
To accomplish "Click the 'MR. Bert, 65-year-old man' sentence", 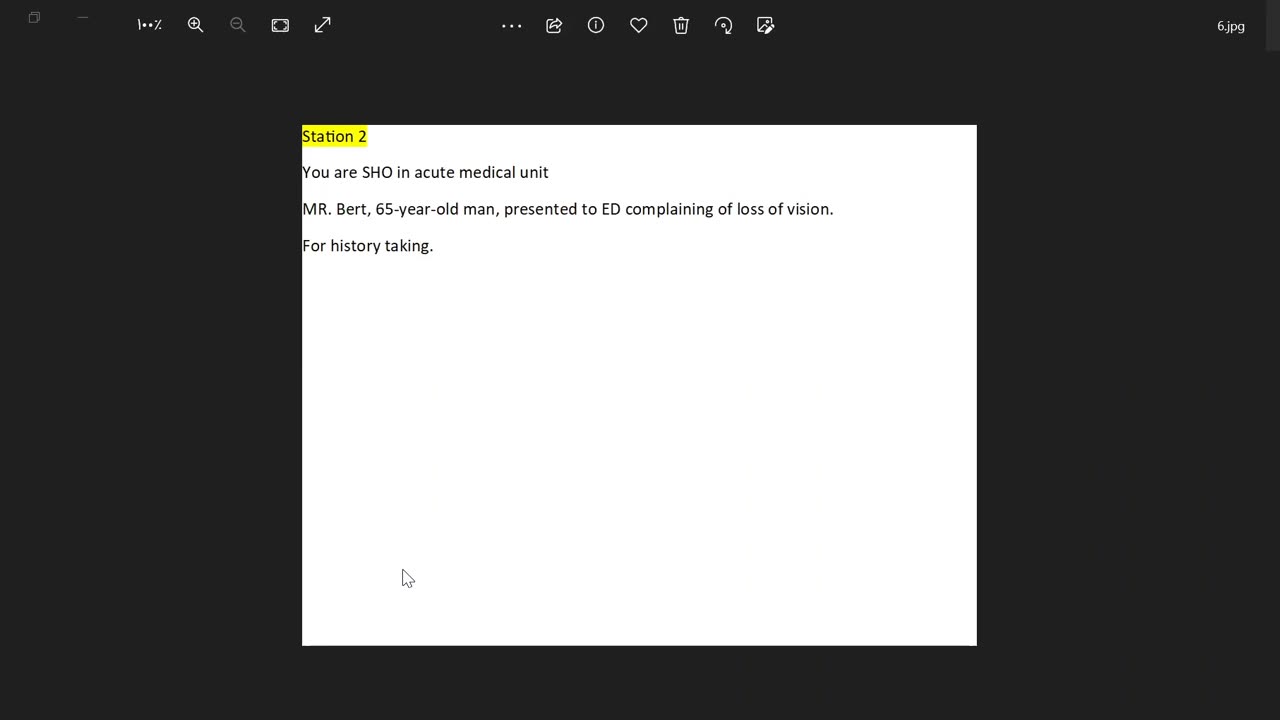I will 567,209.
